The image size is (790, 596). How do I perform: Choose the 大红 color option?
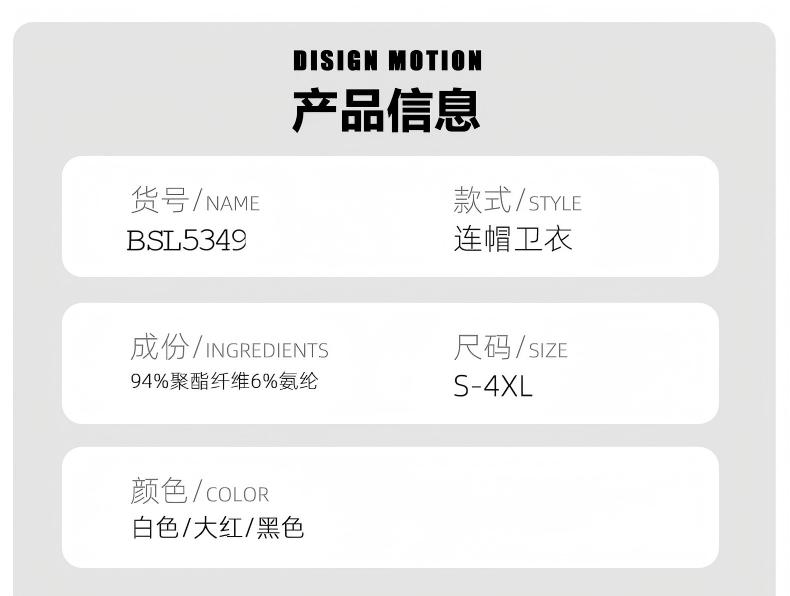(218, 528)
